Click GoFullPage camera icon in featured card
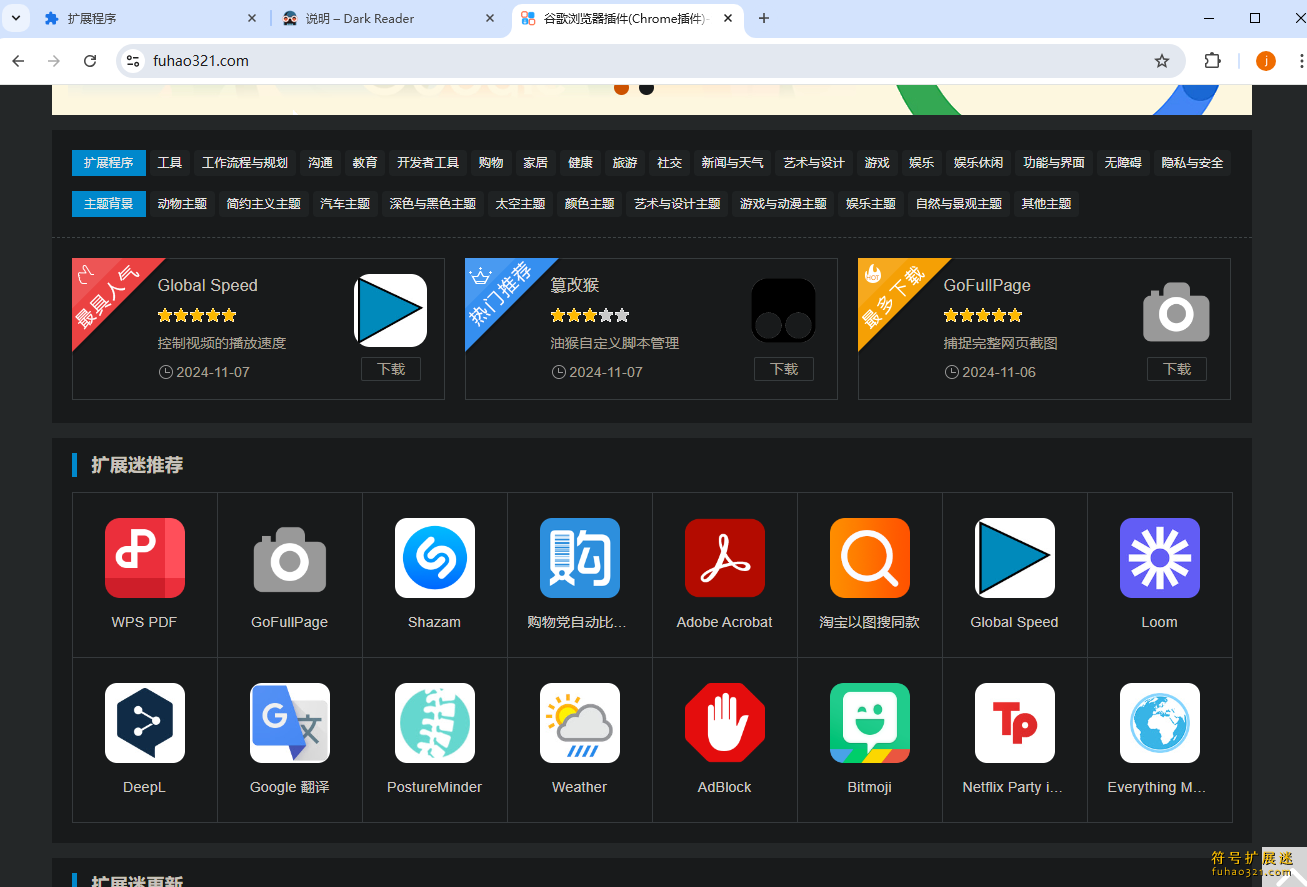 click(1176, 311)
